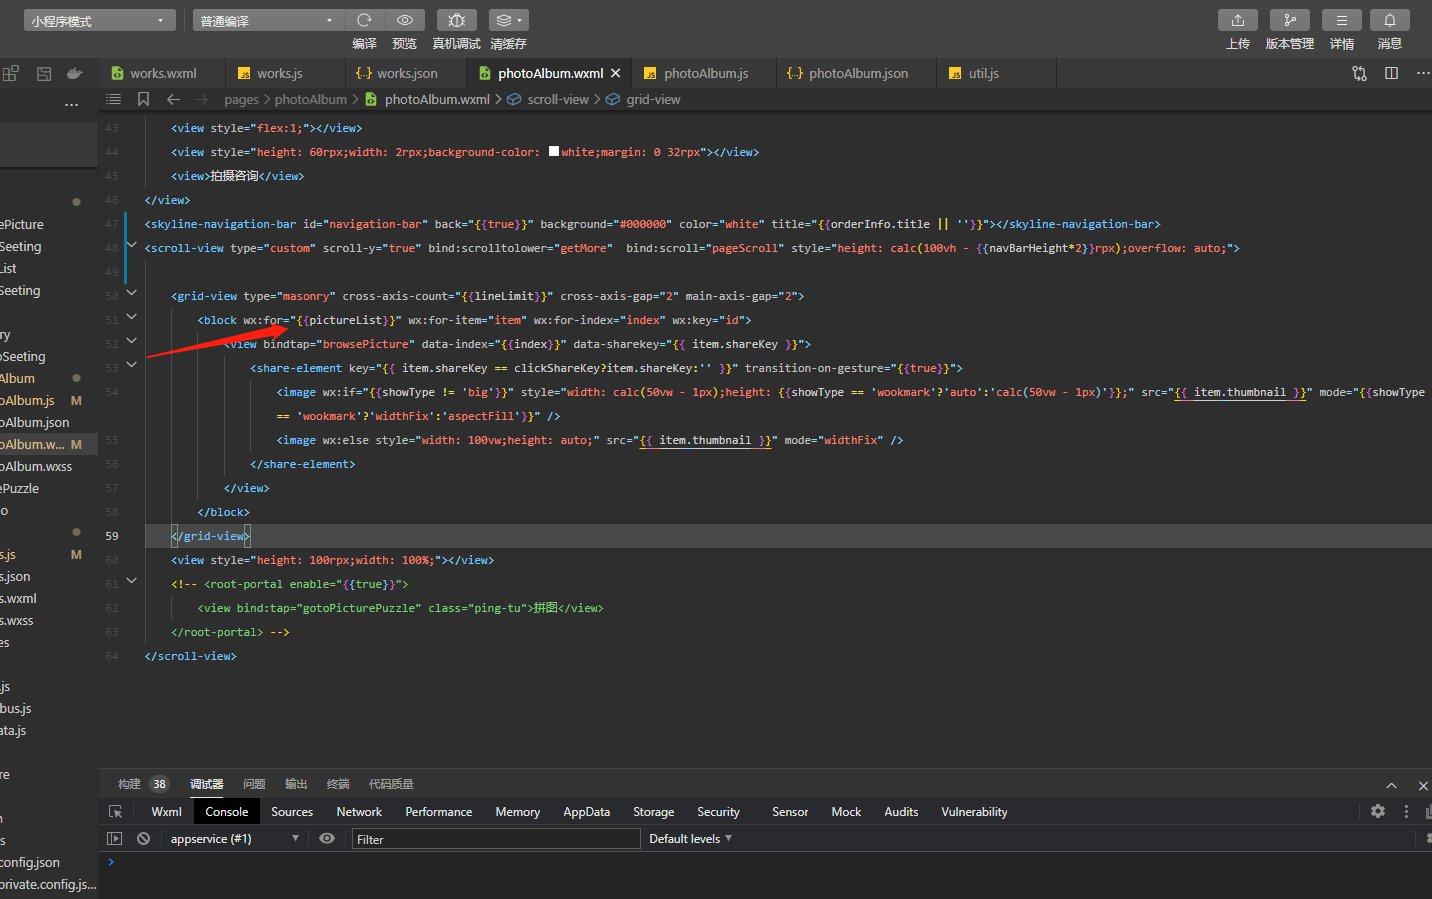Click the grid-view breadcrumb segment
Viewport: 1432px width, 899px height.
pyautogui.click(x=653, y=99)
